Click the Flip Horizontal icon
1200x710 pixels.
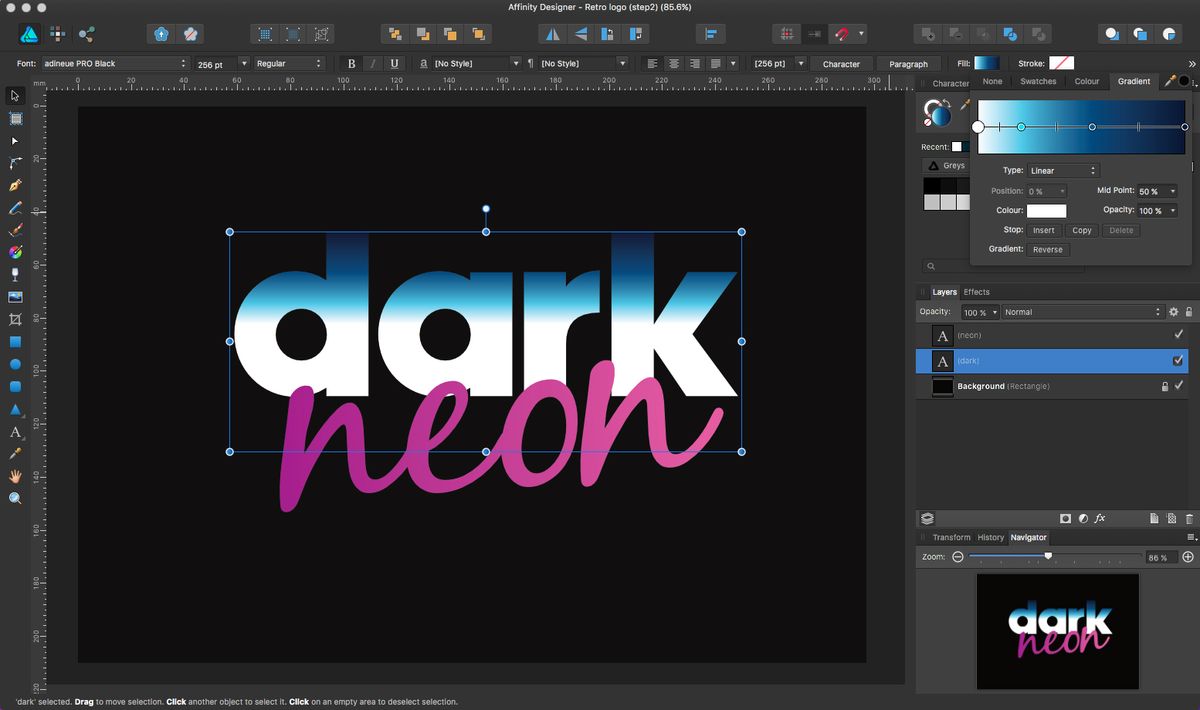point(551,33)
